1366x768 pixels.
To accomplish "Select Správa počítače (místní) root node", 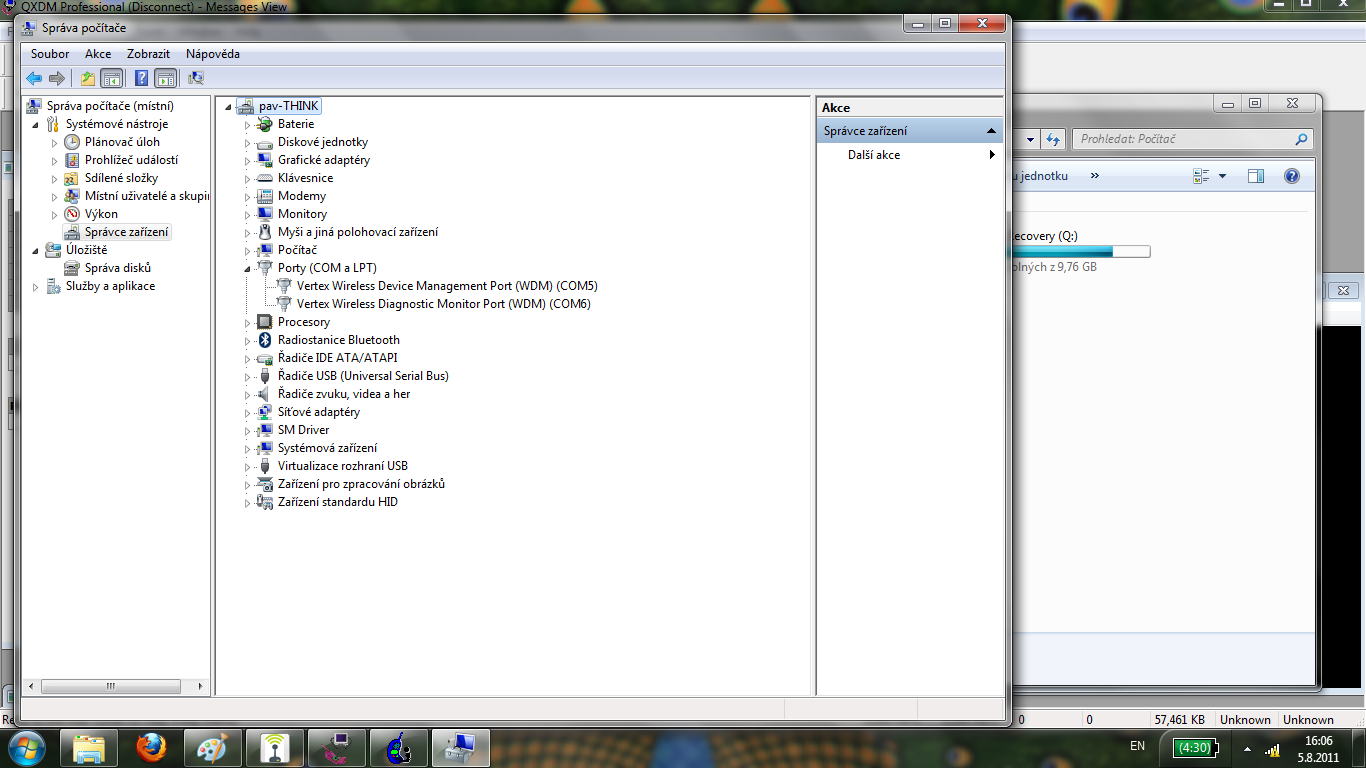I will point(110,106).
